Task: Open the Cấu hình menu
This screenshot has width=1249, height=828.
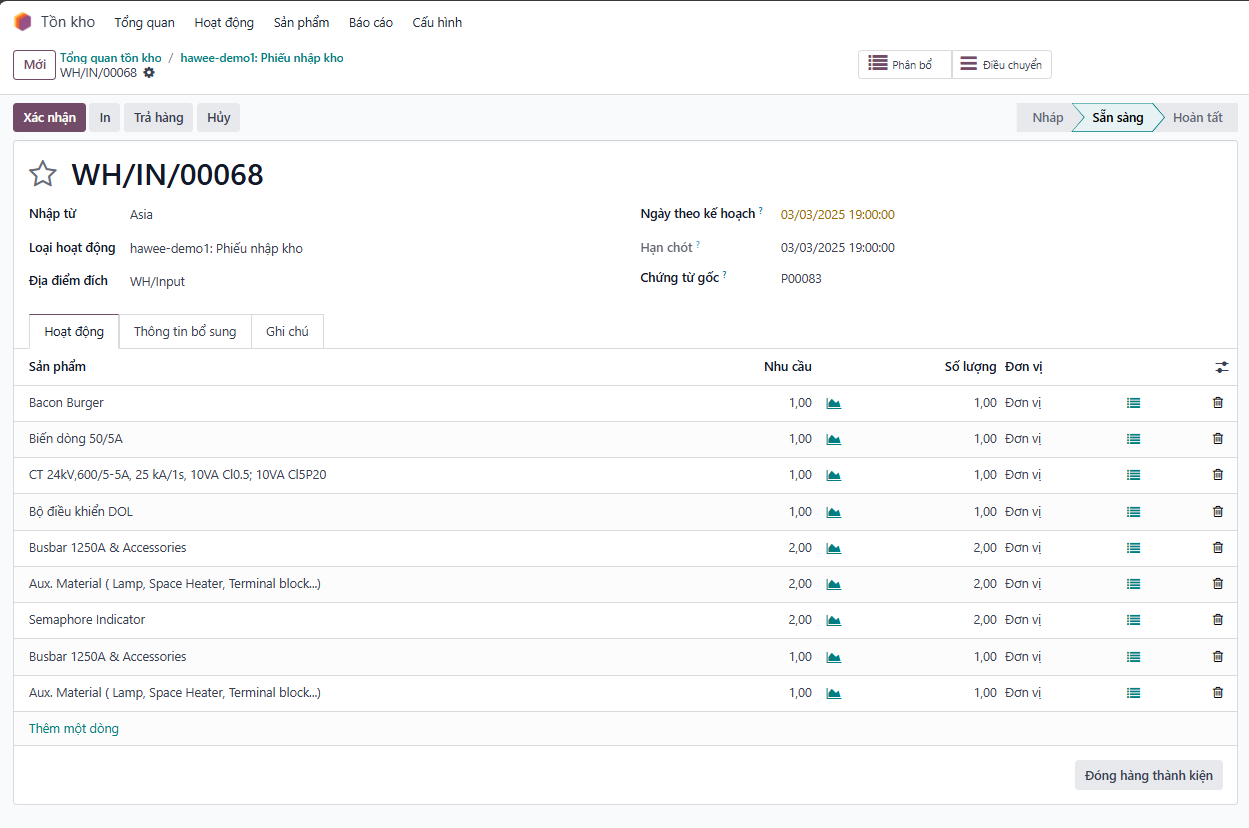Action: tap(437, 22)
